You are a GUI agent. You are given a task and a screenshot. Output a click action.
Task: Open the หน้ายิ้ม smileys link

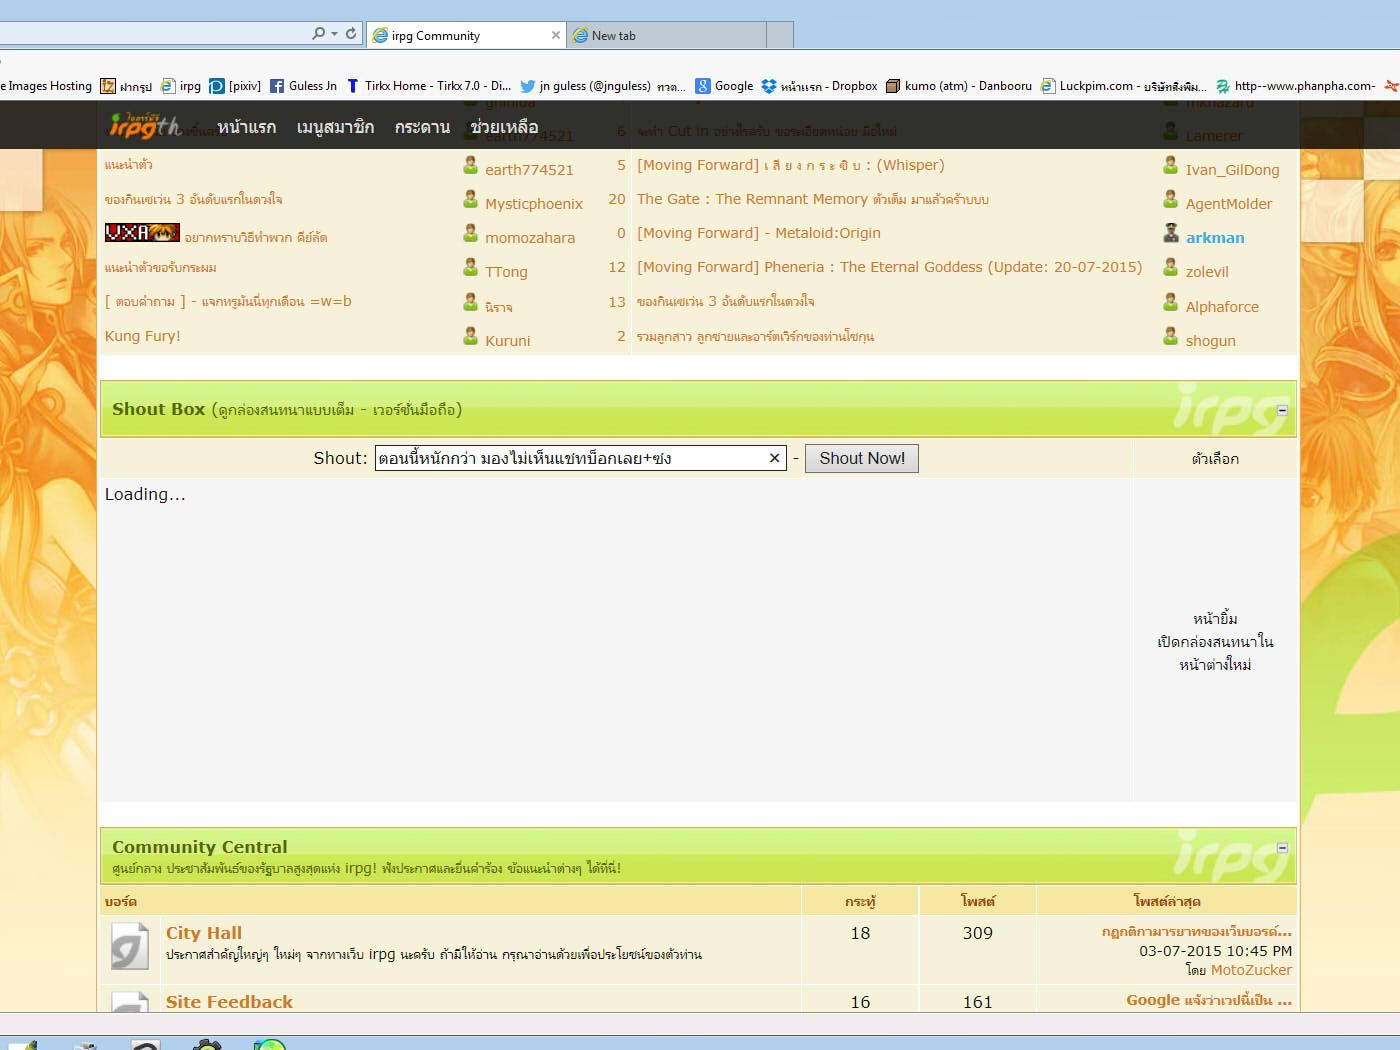pyautogui.click(x=1215, y=618)
